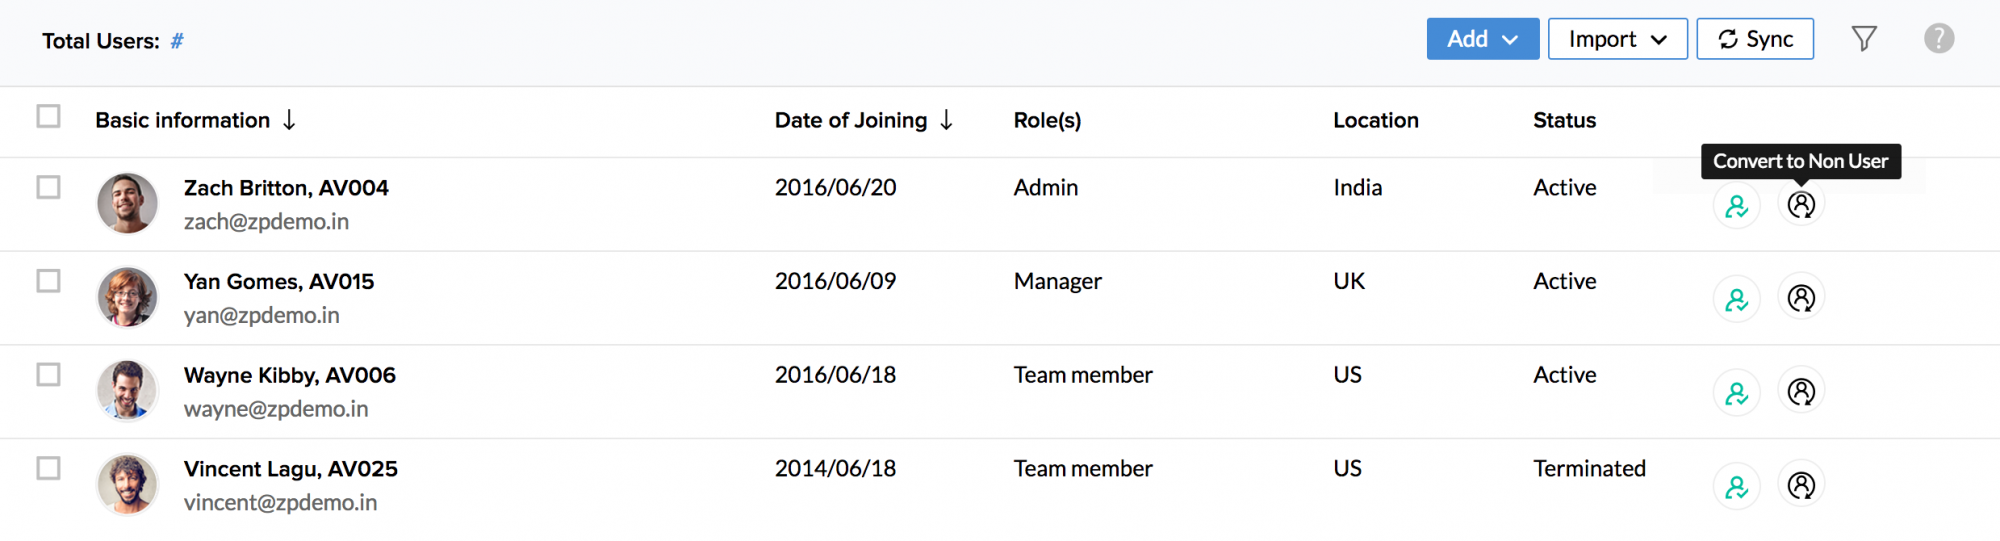This screenshot has height=541, width=2000.
Task: Convert Yan Gomes to non user
Action: (1801, 298)
